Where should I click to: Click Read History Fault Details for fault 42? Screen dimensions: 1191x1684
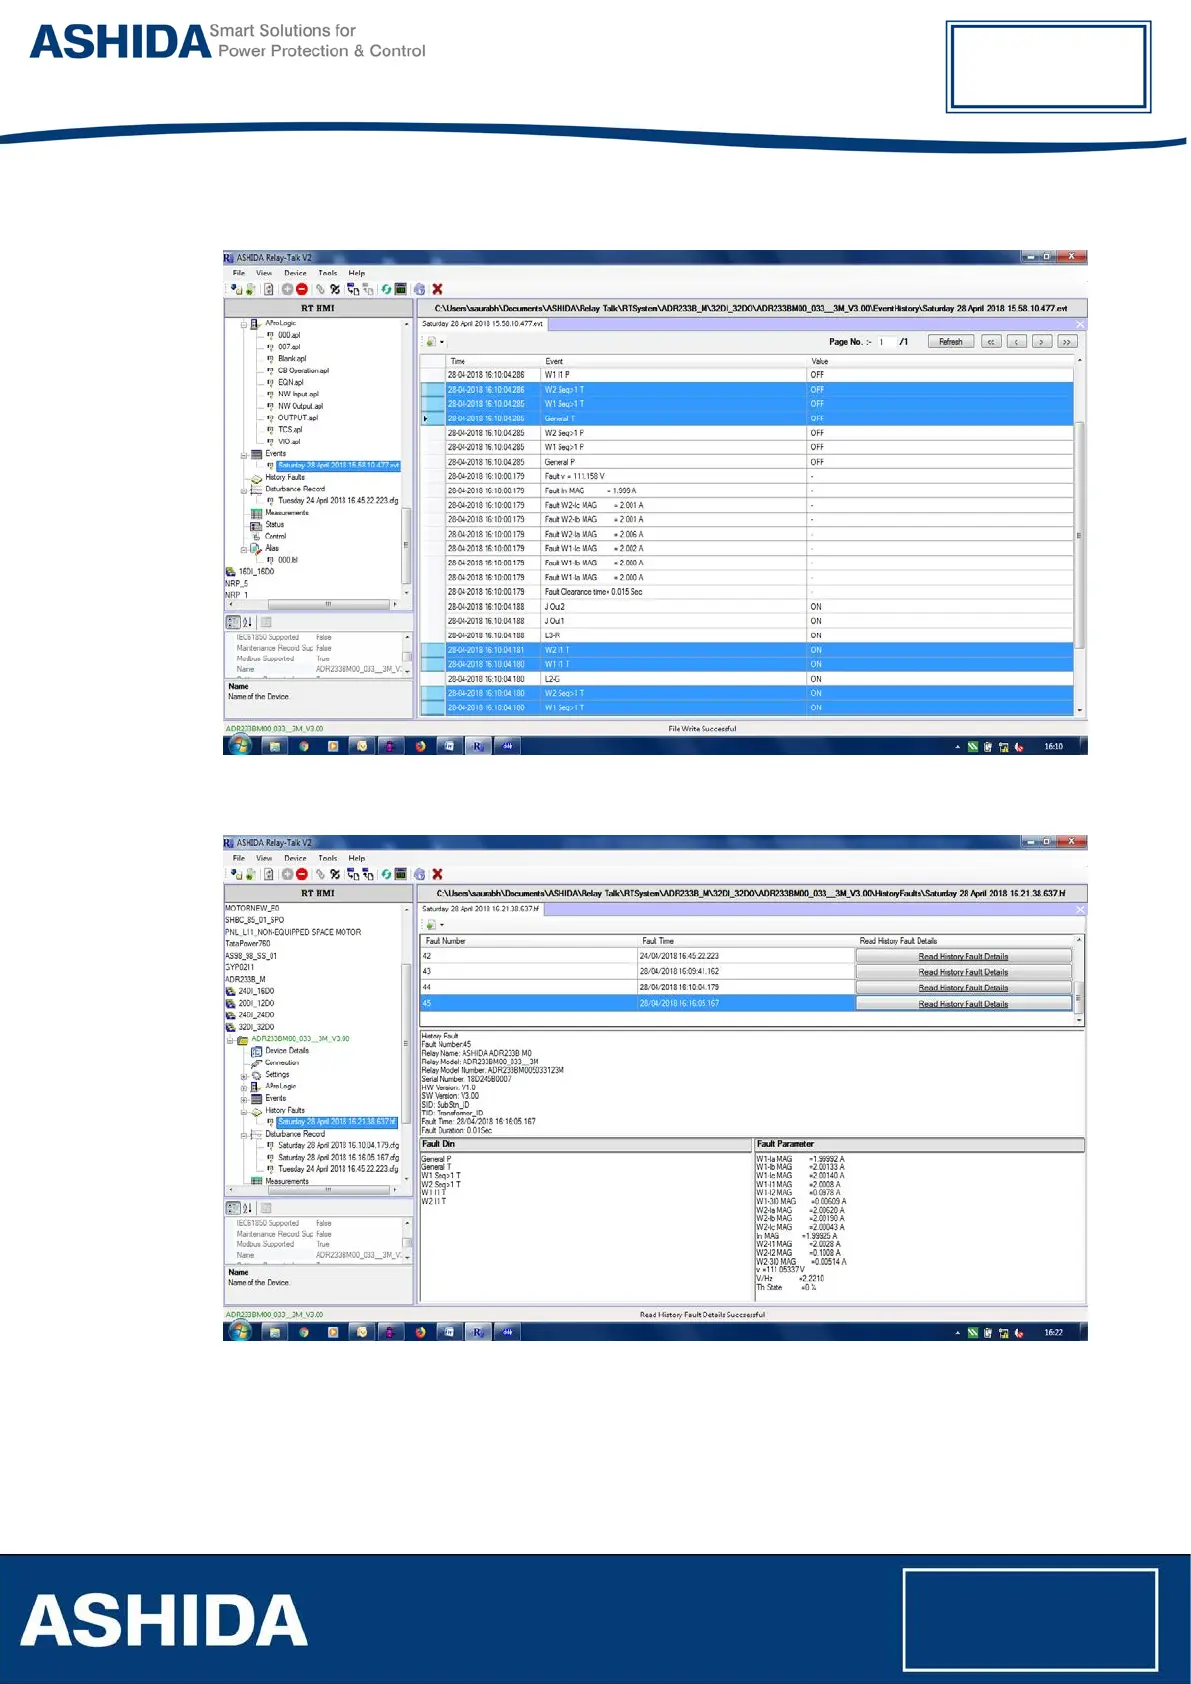(x=963, y=956)
